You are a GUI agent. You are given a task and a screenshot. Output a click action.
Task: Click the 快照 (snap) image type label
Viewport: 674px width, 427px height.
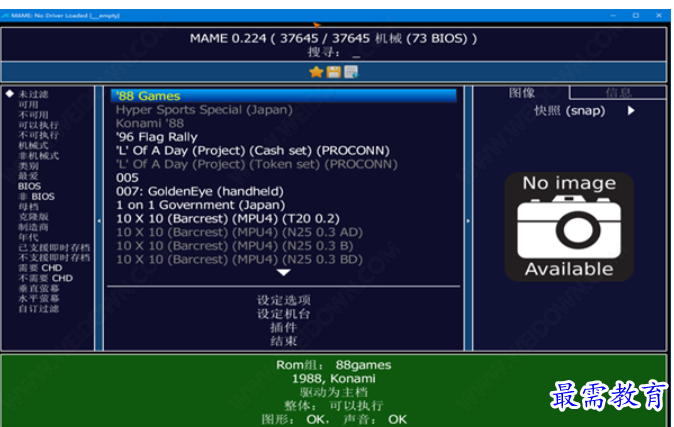coord(570,111)
